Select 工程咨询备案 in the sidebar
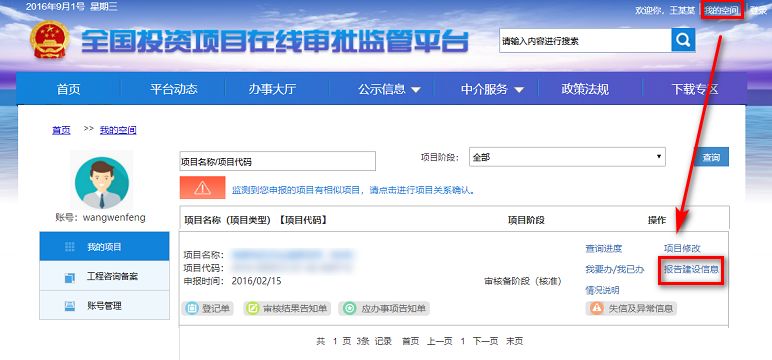The height and width of the screenshot is (360, 772). pyautogui.click(x=104, y=276)
